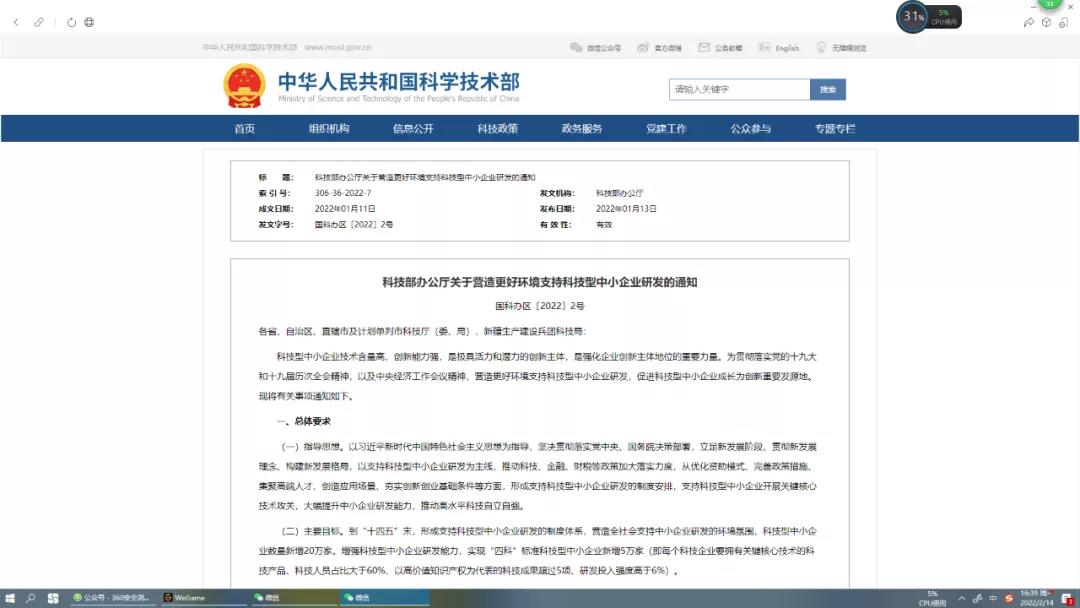The image size is (1080, 608).
Task: Open the 组织机构 navigation menu
Action: [329, 129]
